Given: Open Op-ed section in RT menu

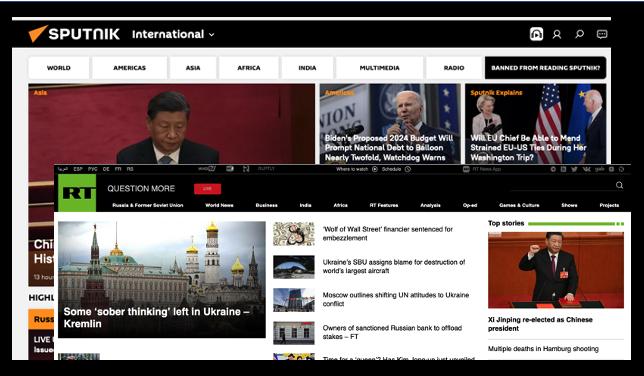Looking at the screenshot, I should pyautogui.click(x=470, y=205).
